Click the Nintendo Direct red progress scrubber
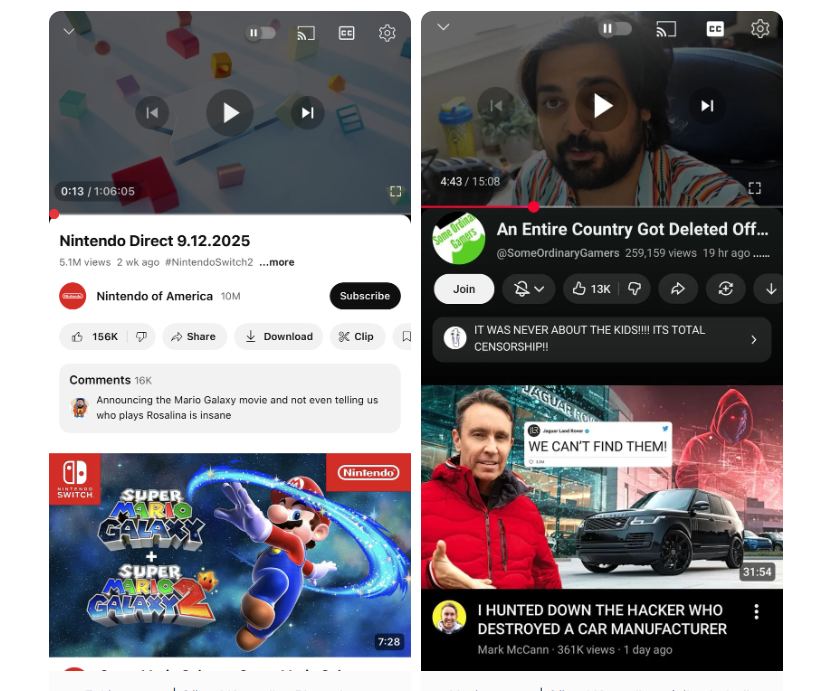The image size is (821, 691). pyautogui.click(x=54, y=214)
